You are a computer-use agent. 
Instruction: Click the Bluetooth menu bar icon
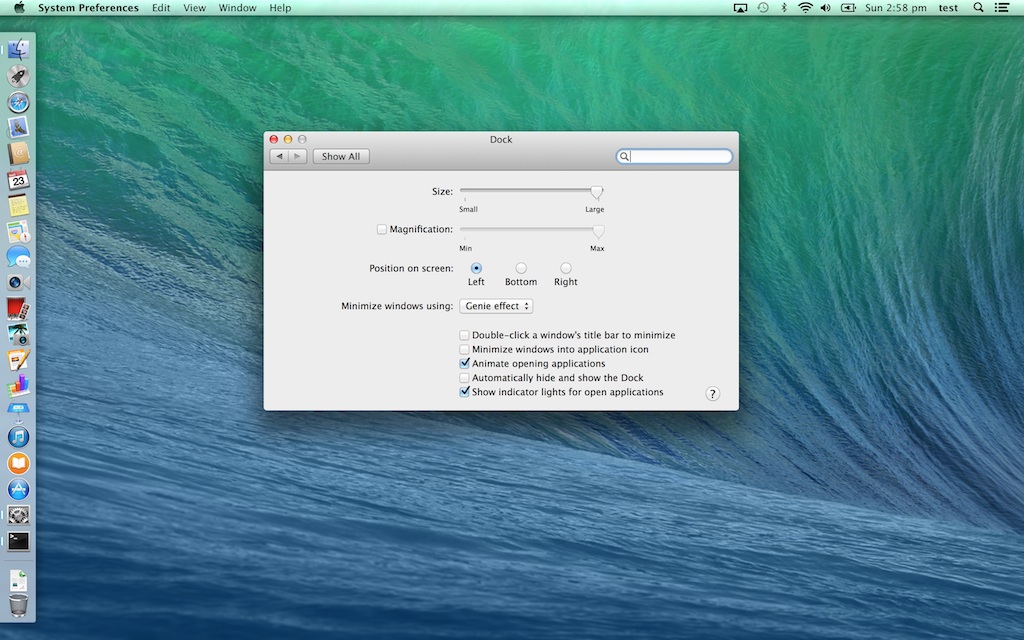click(x=784, y=8)
